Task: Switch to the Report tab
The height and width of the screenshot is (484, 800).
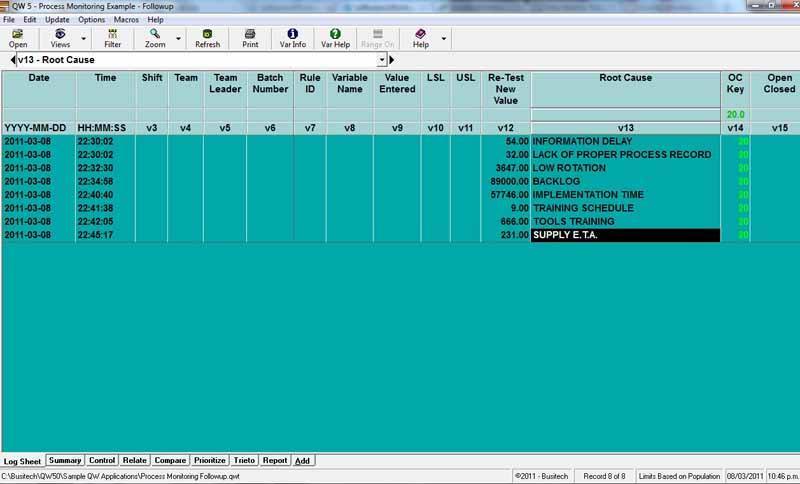Action: click(274, 460)
